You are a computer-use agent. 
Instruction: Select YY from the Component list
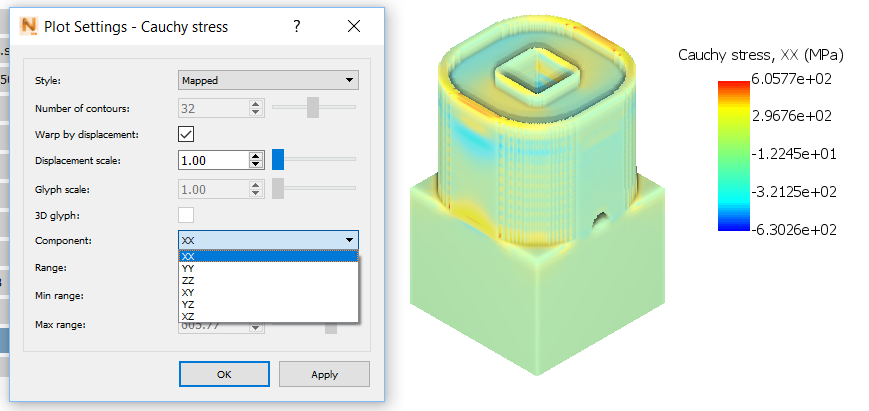(268, 268)
